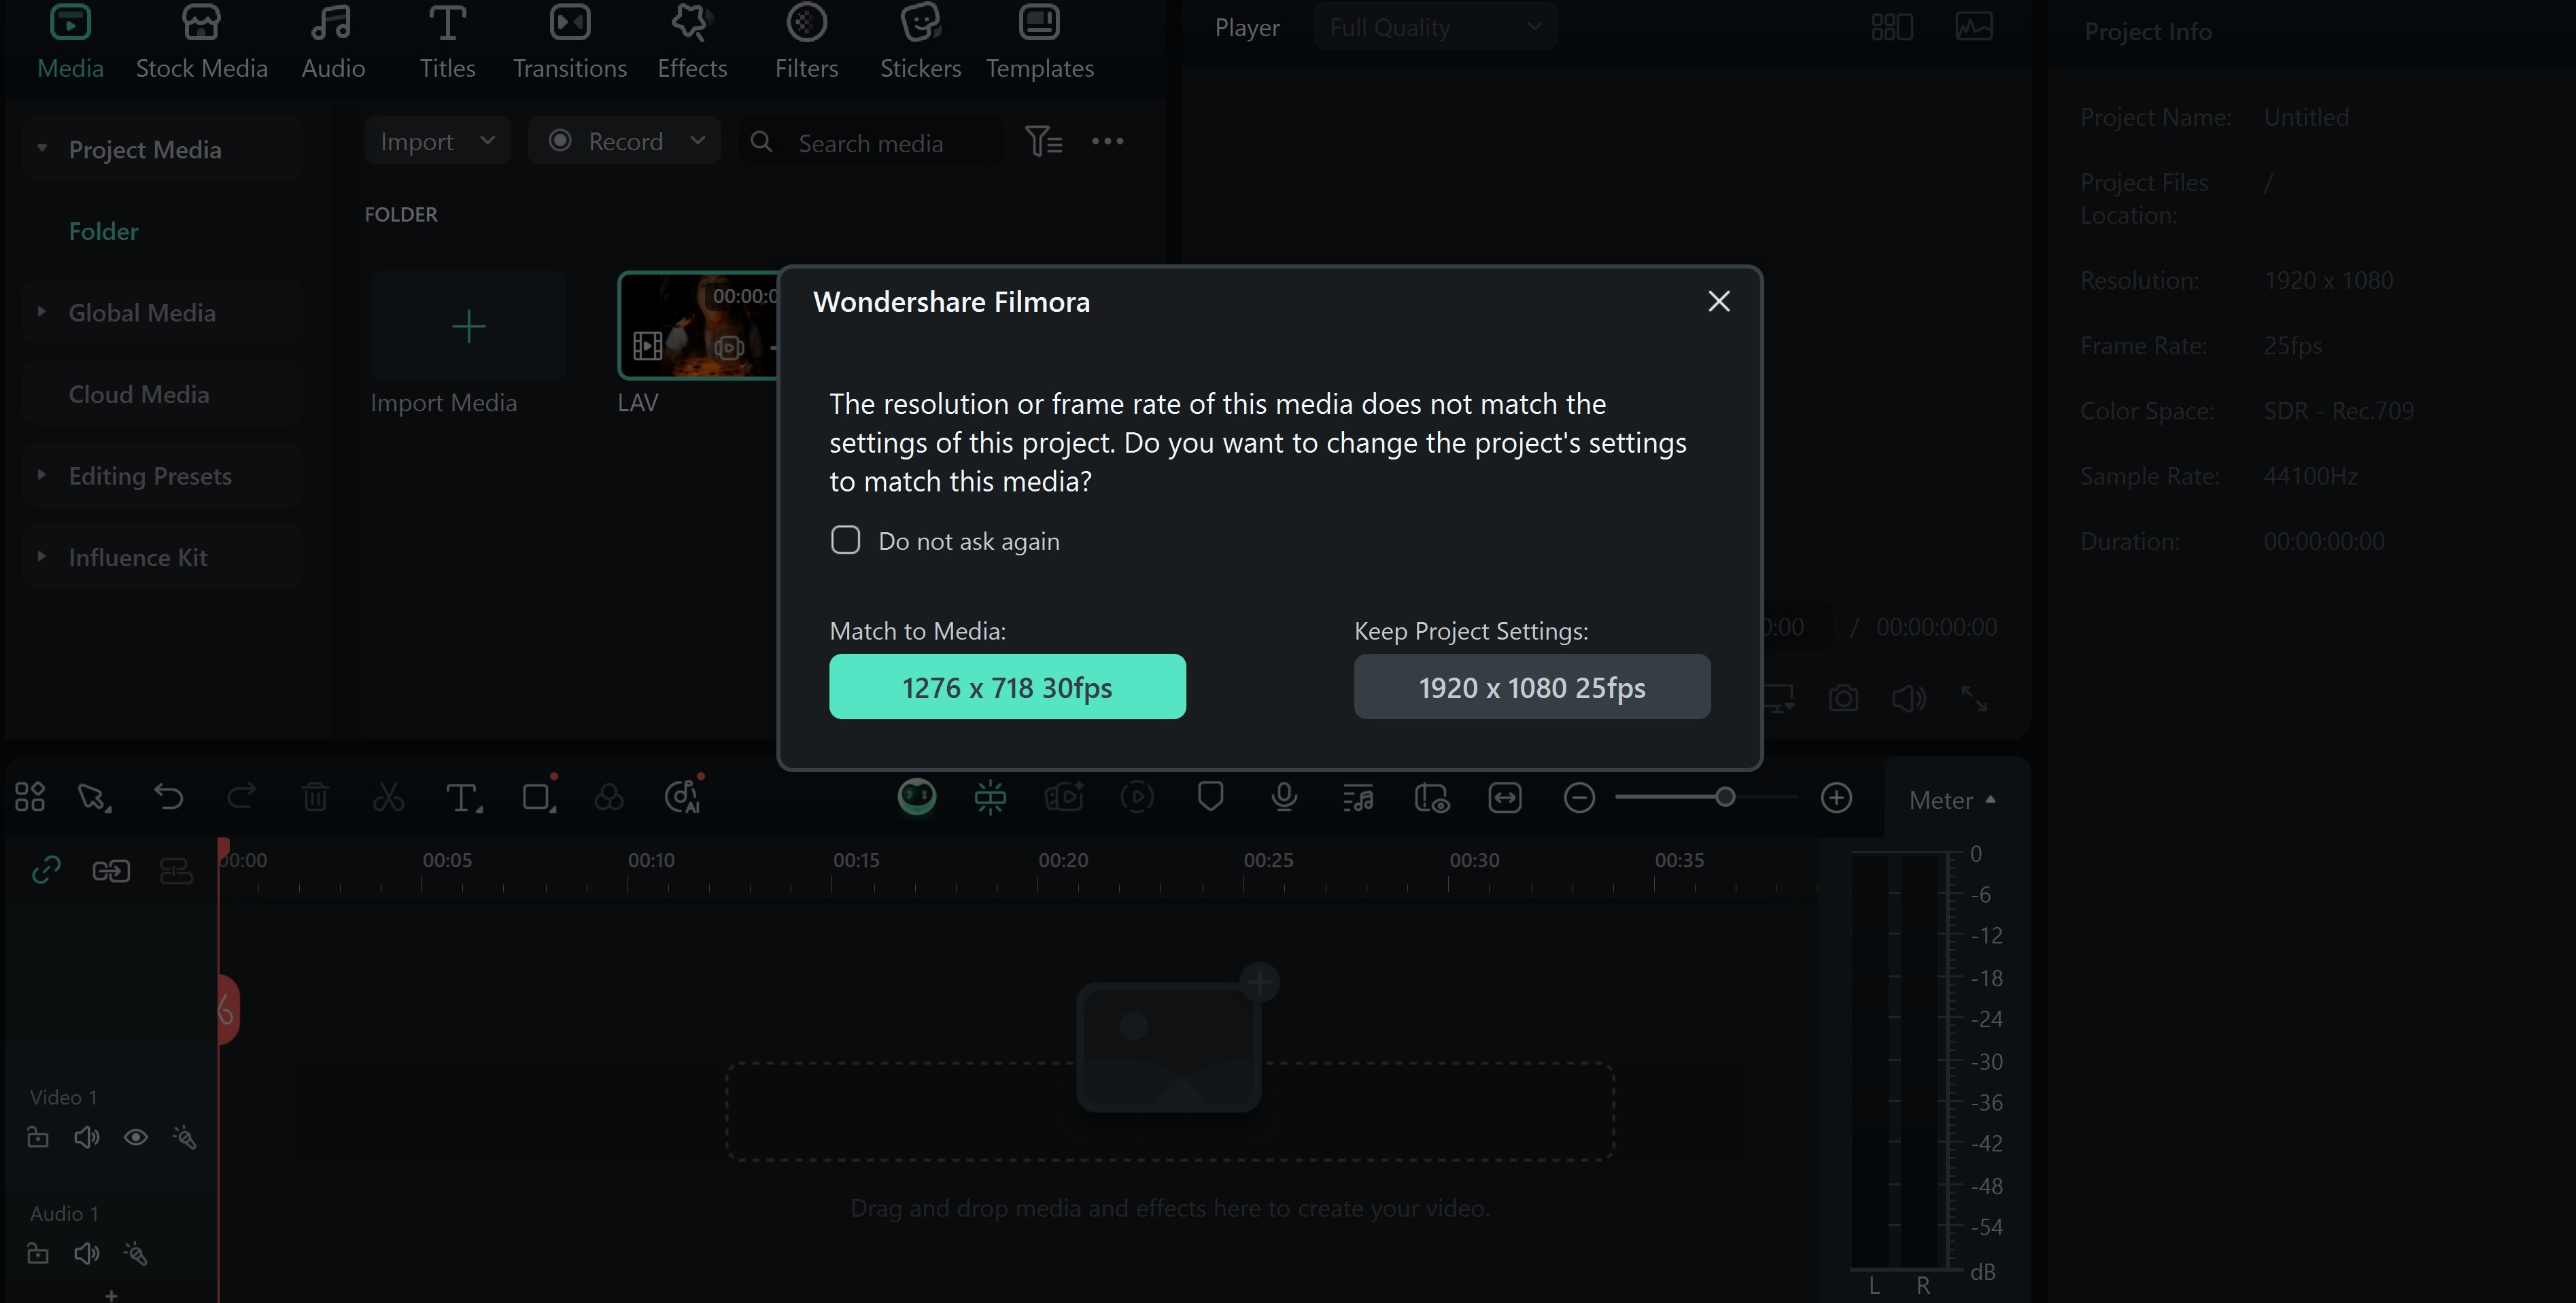Open the player Full Quality dropdown
Screen dimensions: 2576x1303
[1434, 27]
